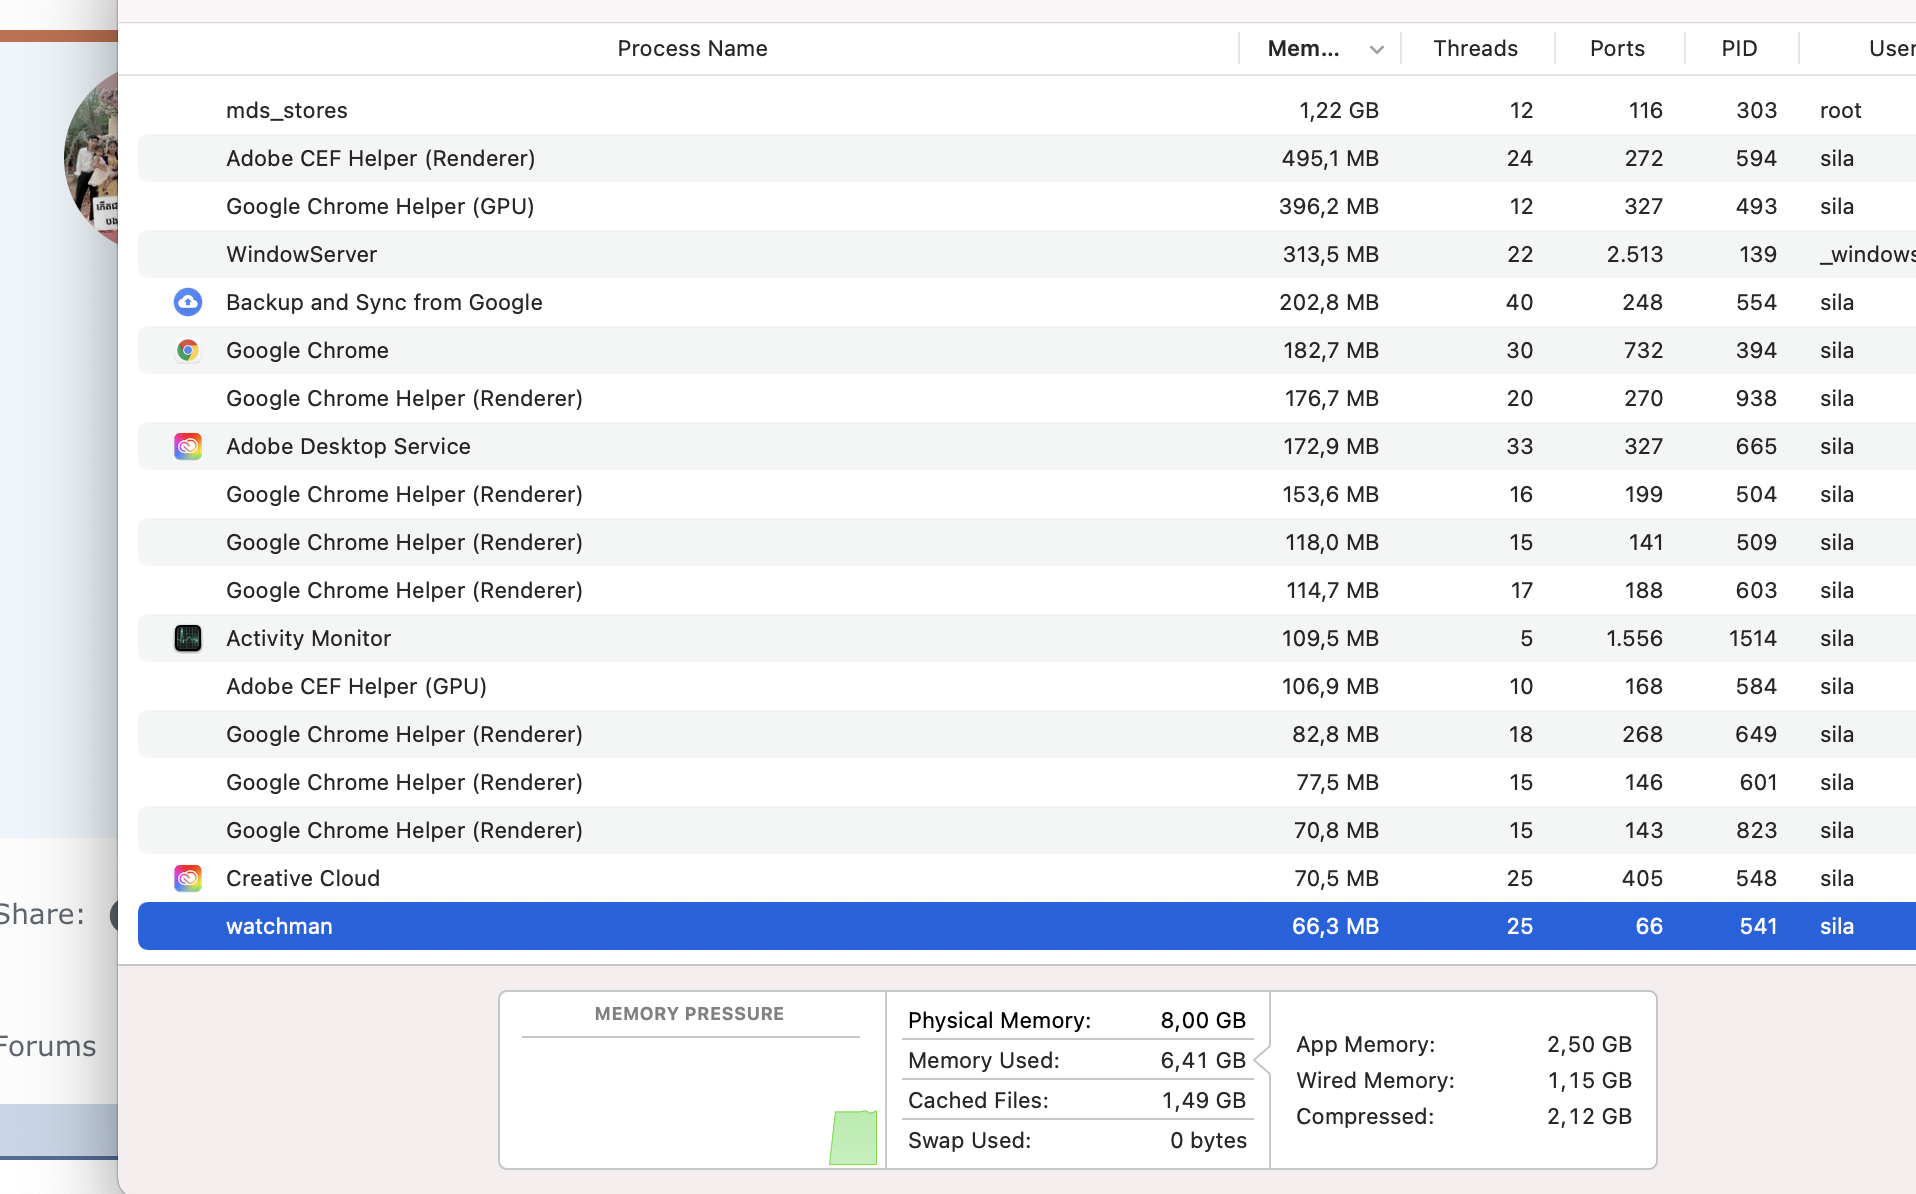1916x1194 pixels.
Task: Click the highlighted watchman process row
Action: pos(1027,926)
